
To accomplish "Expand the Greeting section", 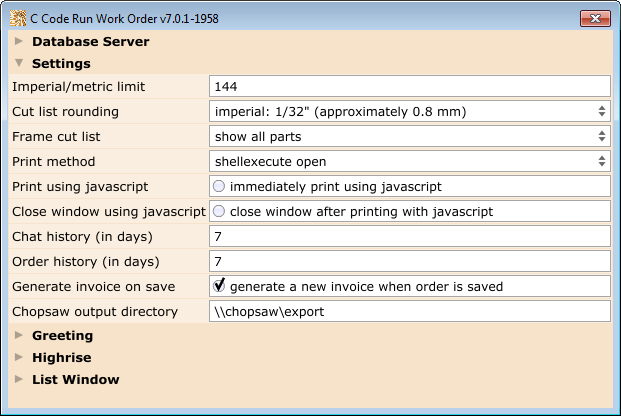I will [18, 336].
